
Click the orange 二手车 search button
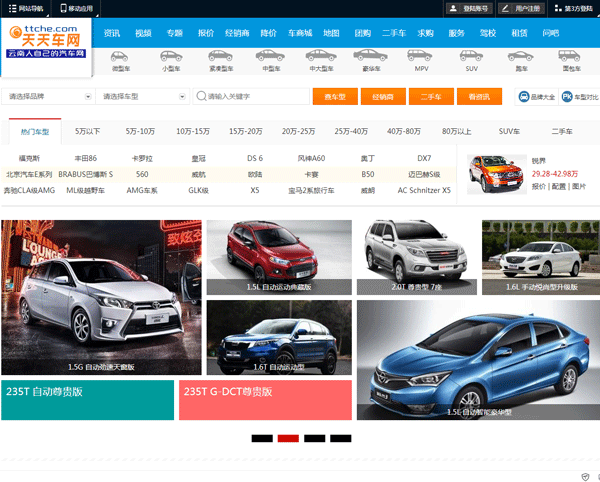[x=431, y=96]
